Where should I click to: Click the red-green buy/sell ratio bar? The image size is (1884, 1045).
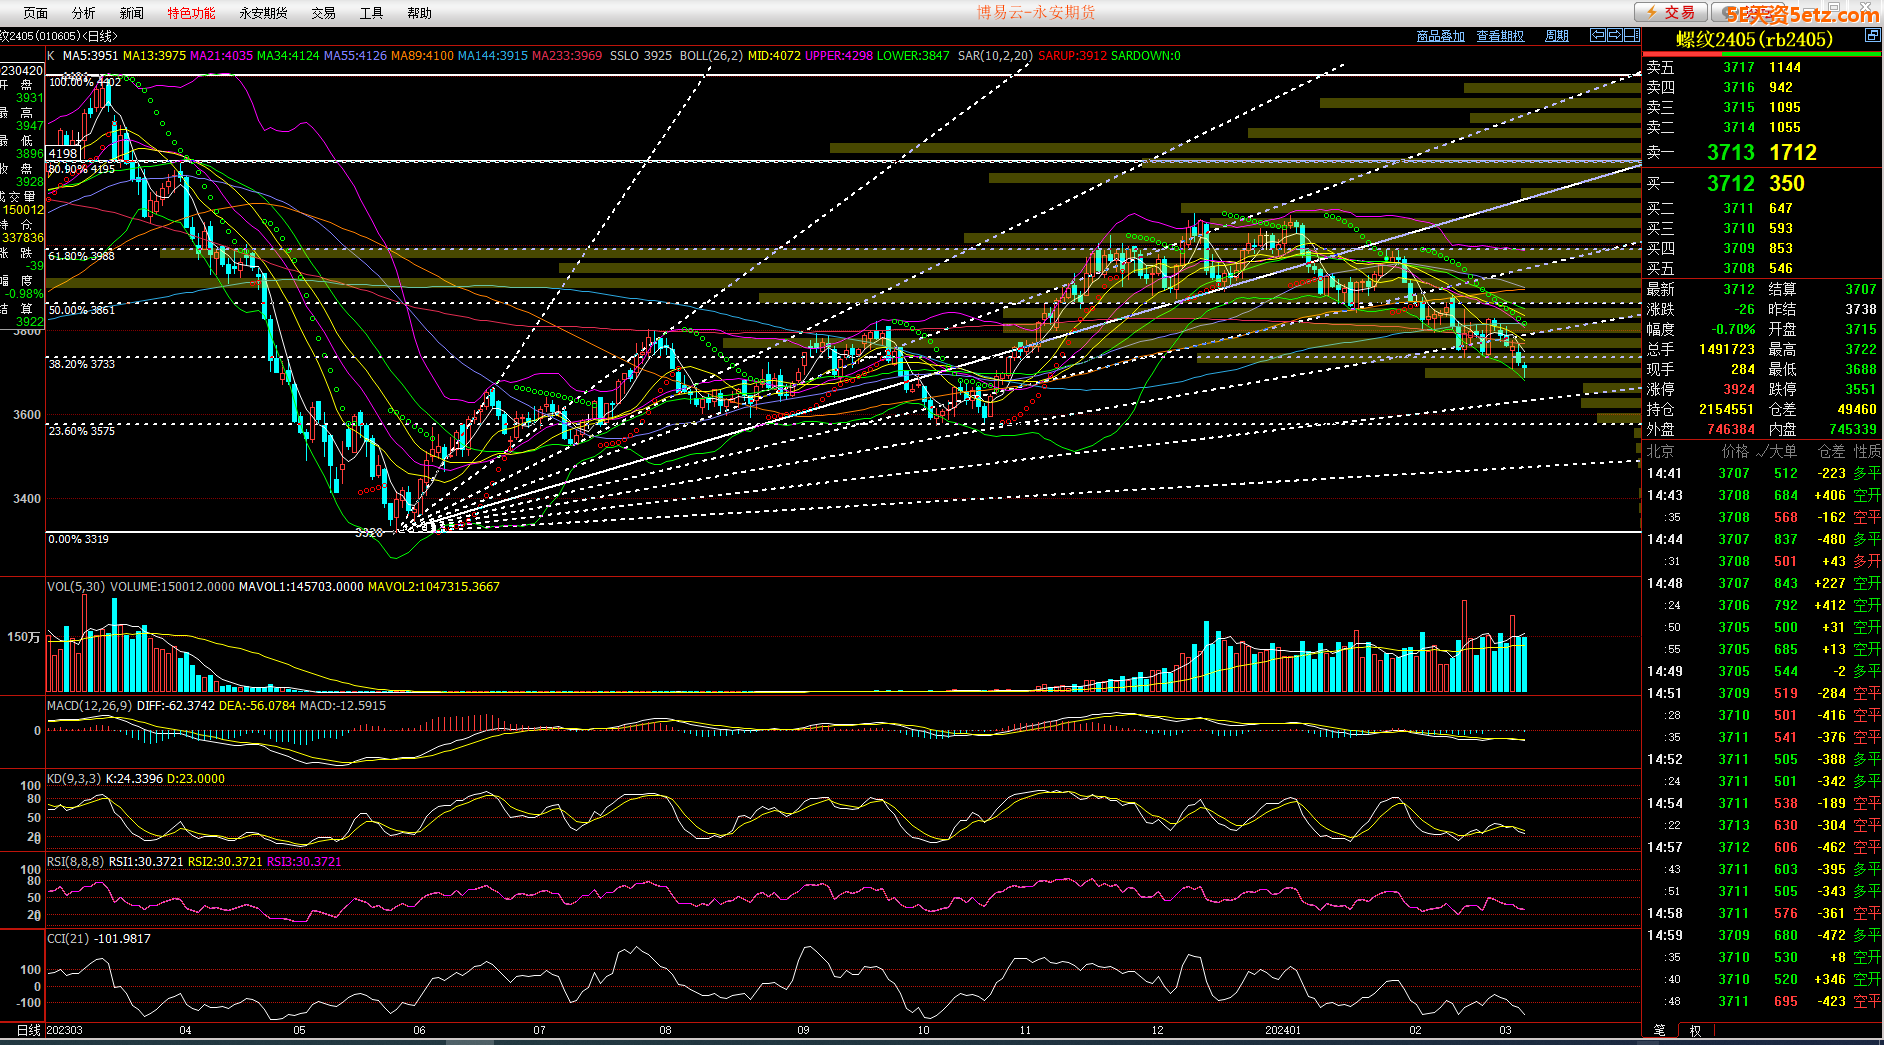click(1762, 54)
